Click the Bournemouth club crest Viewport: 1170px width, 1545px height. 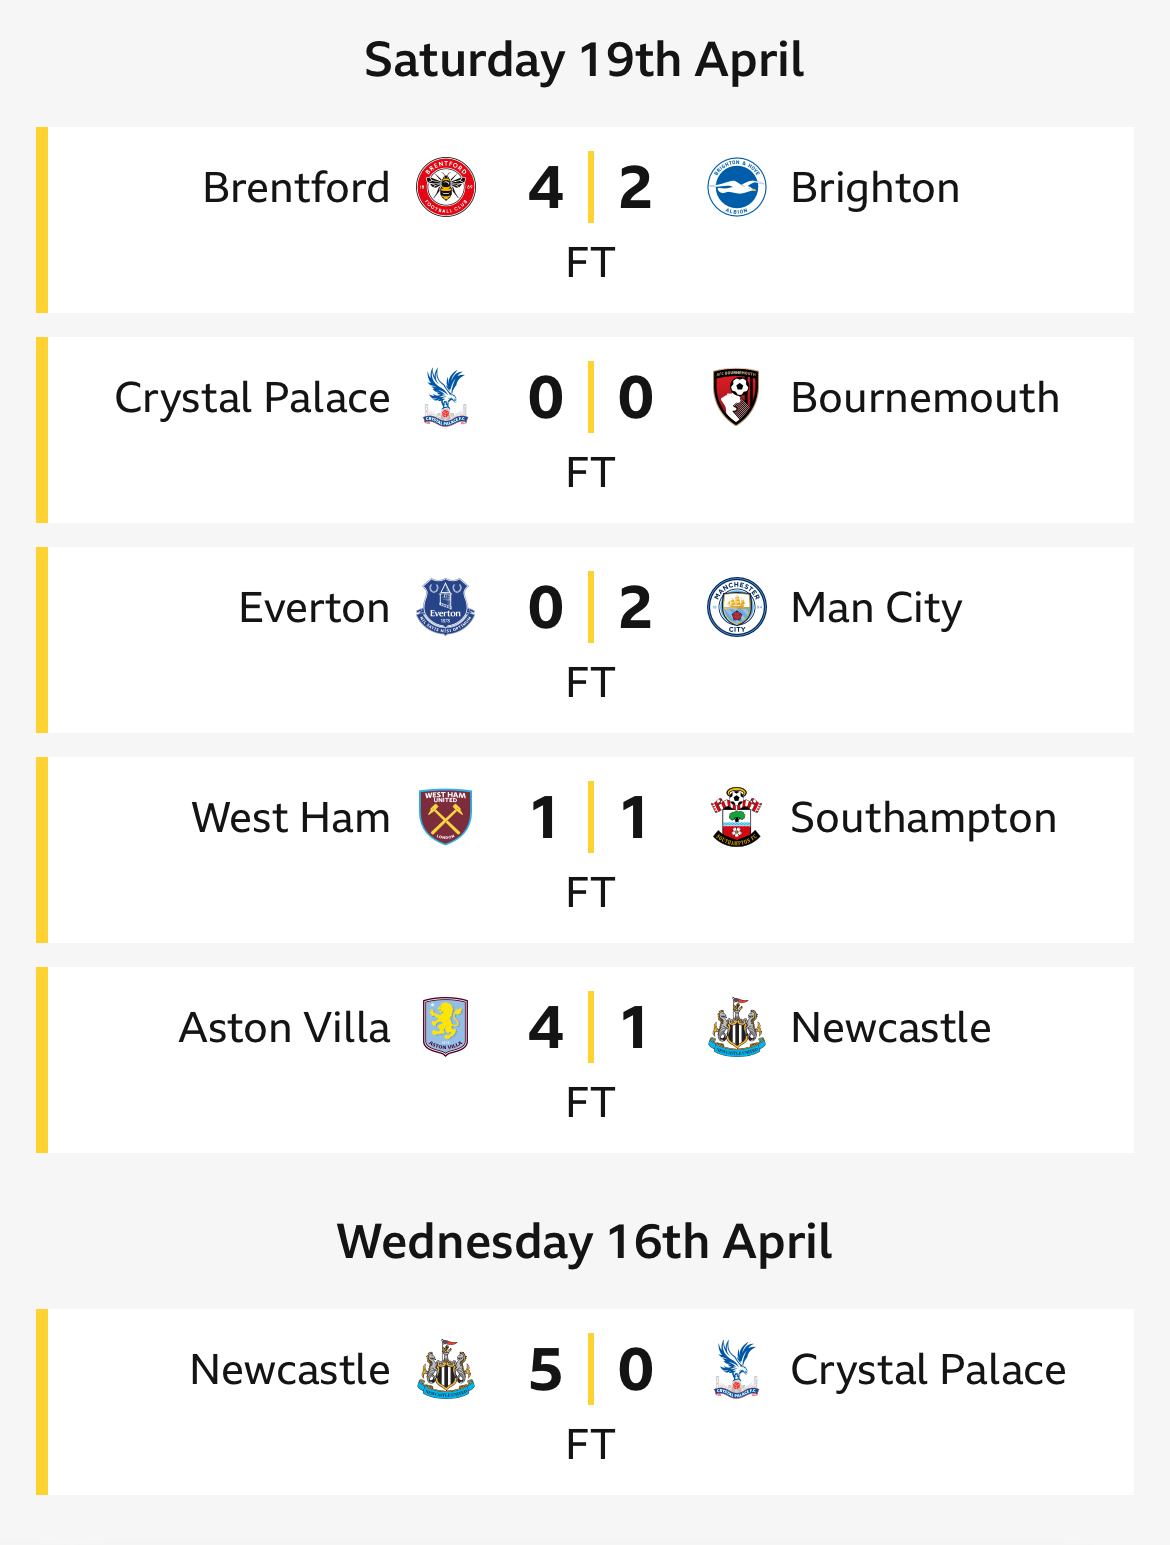tap(737, 398)
